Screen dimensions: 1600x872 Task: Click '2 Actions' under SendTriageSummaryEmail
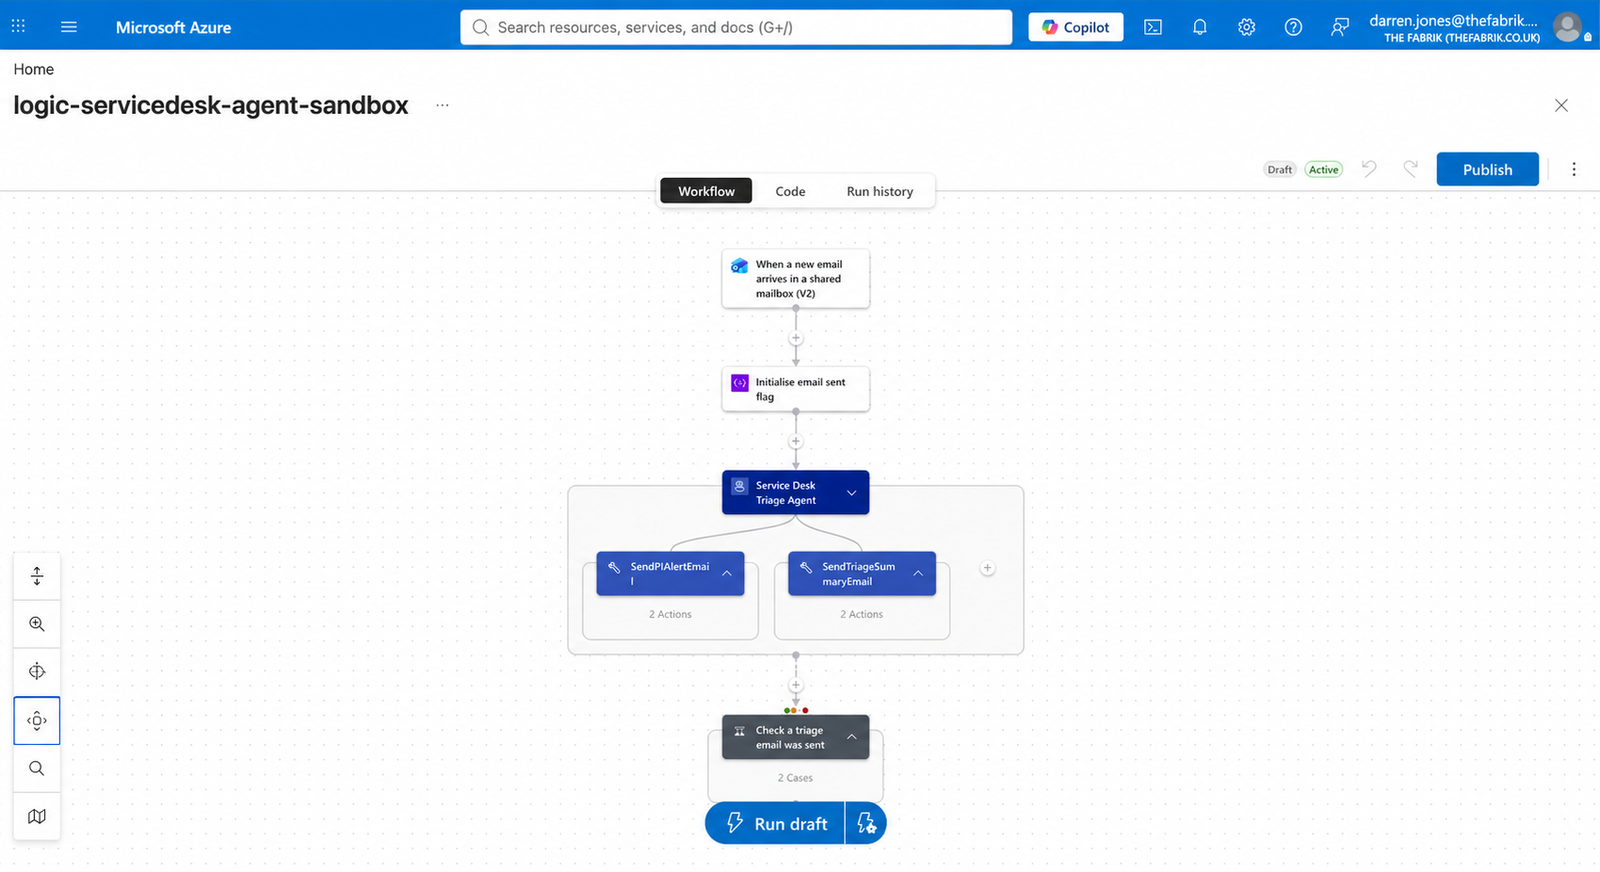pyautogui.click(x=862, y=614)
